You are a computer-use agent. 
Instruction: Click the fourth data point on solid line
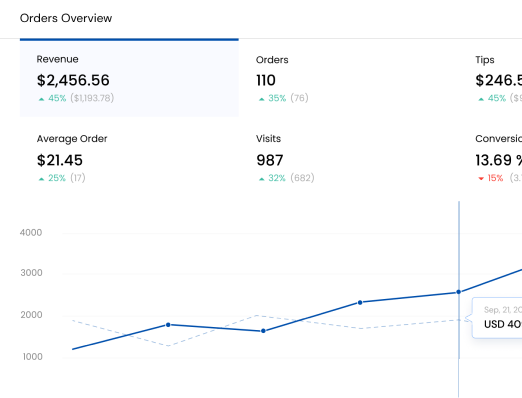[x=360, y=302]
